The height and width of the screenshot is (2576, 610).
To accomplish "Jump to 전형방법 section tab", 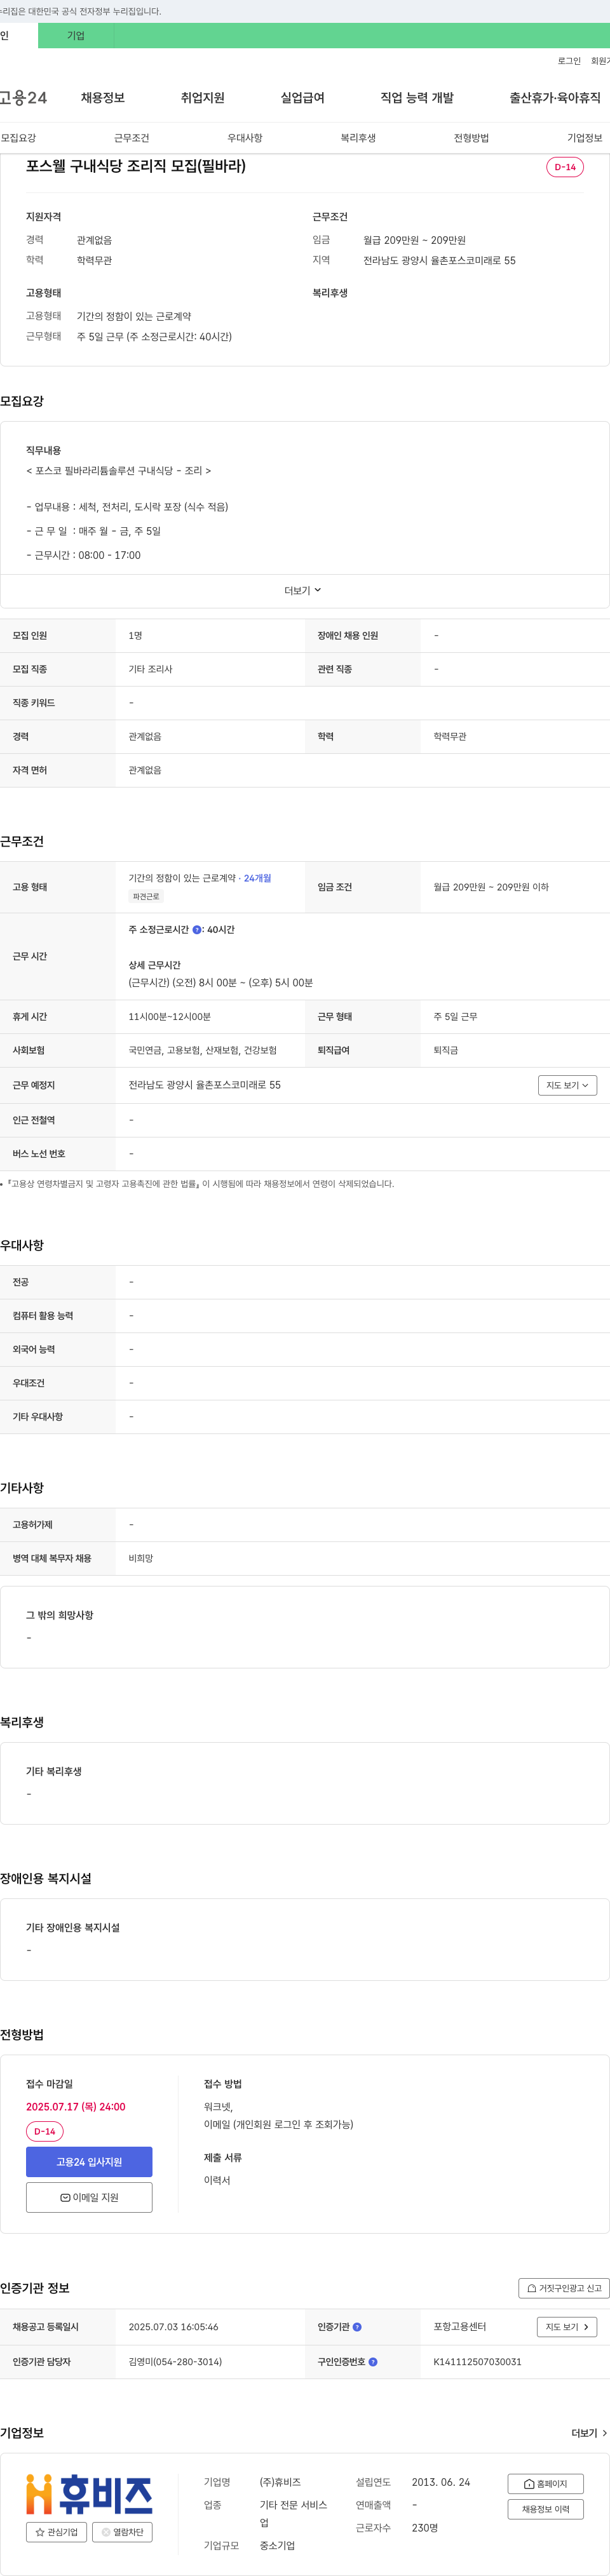I will 471,138.
